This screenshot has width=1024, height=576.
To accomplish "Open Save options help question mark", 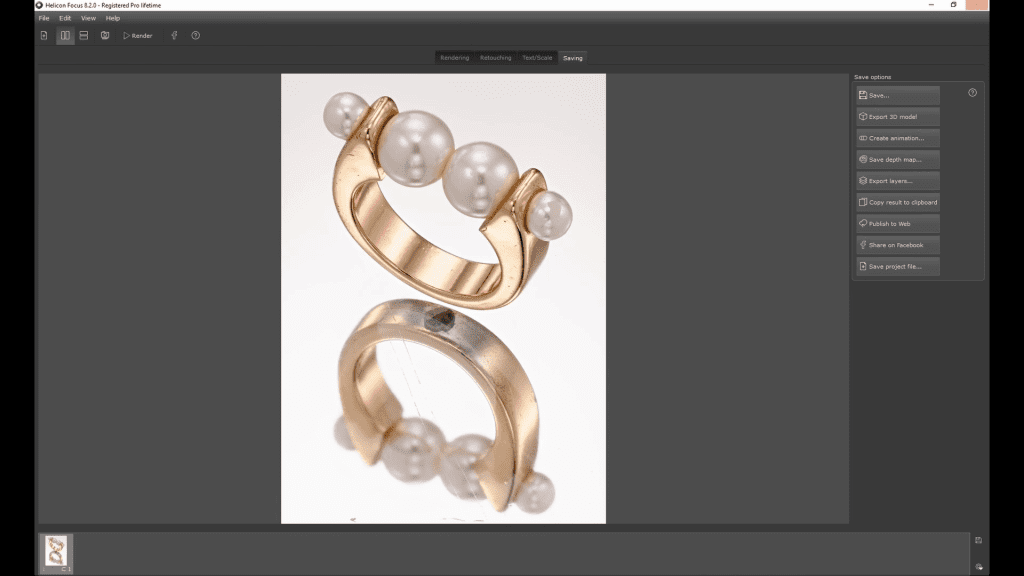I will pyautogui.click(x=972, y=93).
